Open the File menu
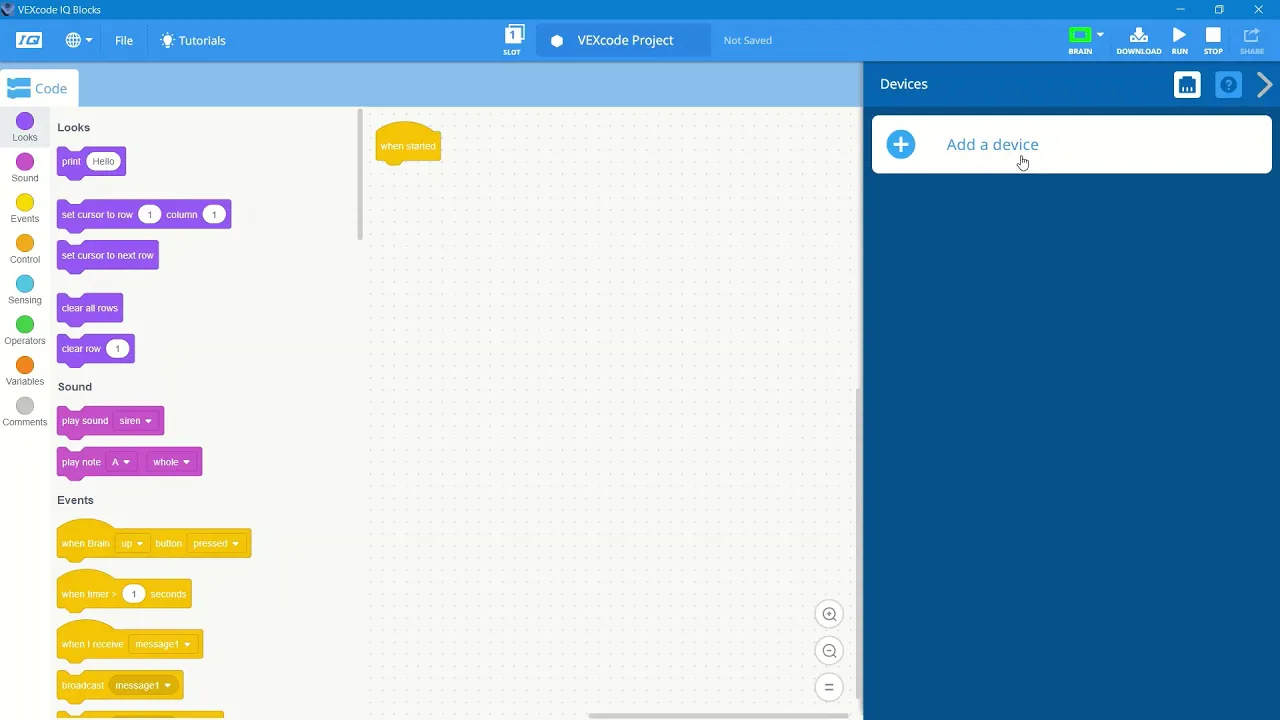The height and width of the screenshot is (720, 1280). click(124, 41)
